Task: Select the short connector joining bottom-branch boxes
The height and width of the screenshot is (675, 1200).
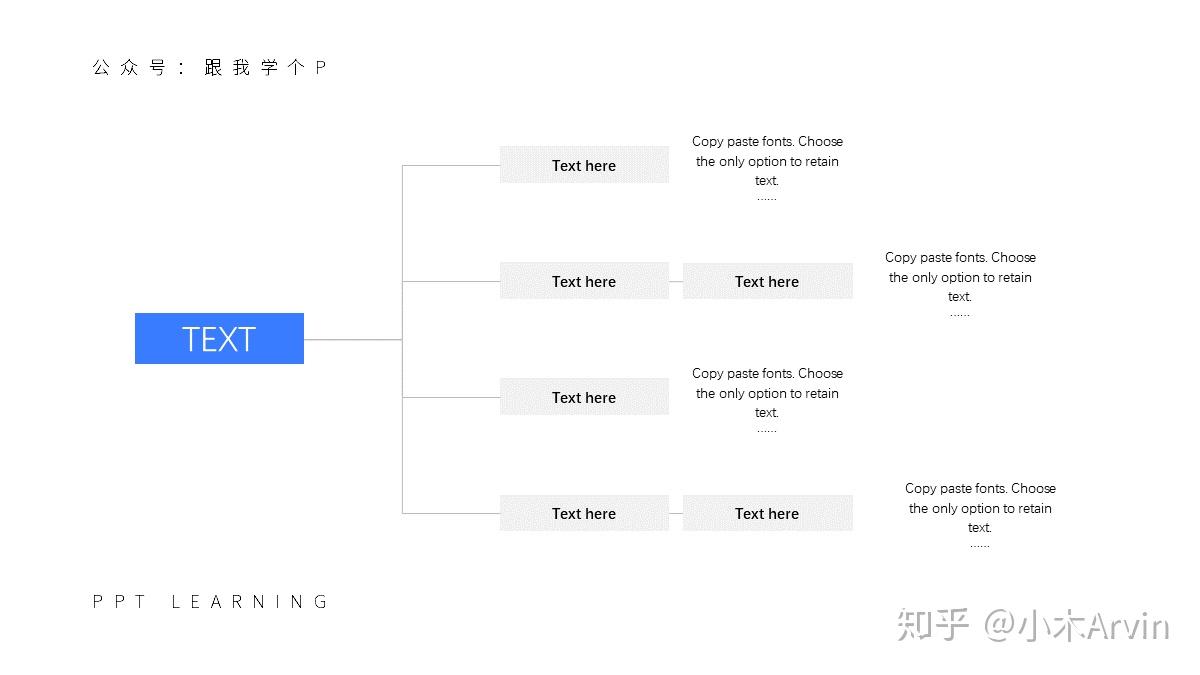Action: point(676,513)
